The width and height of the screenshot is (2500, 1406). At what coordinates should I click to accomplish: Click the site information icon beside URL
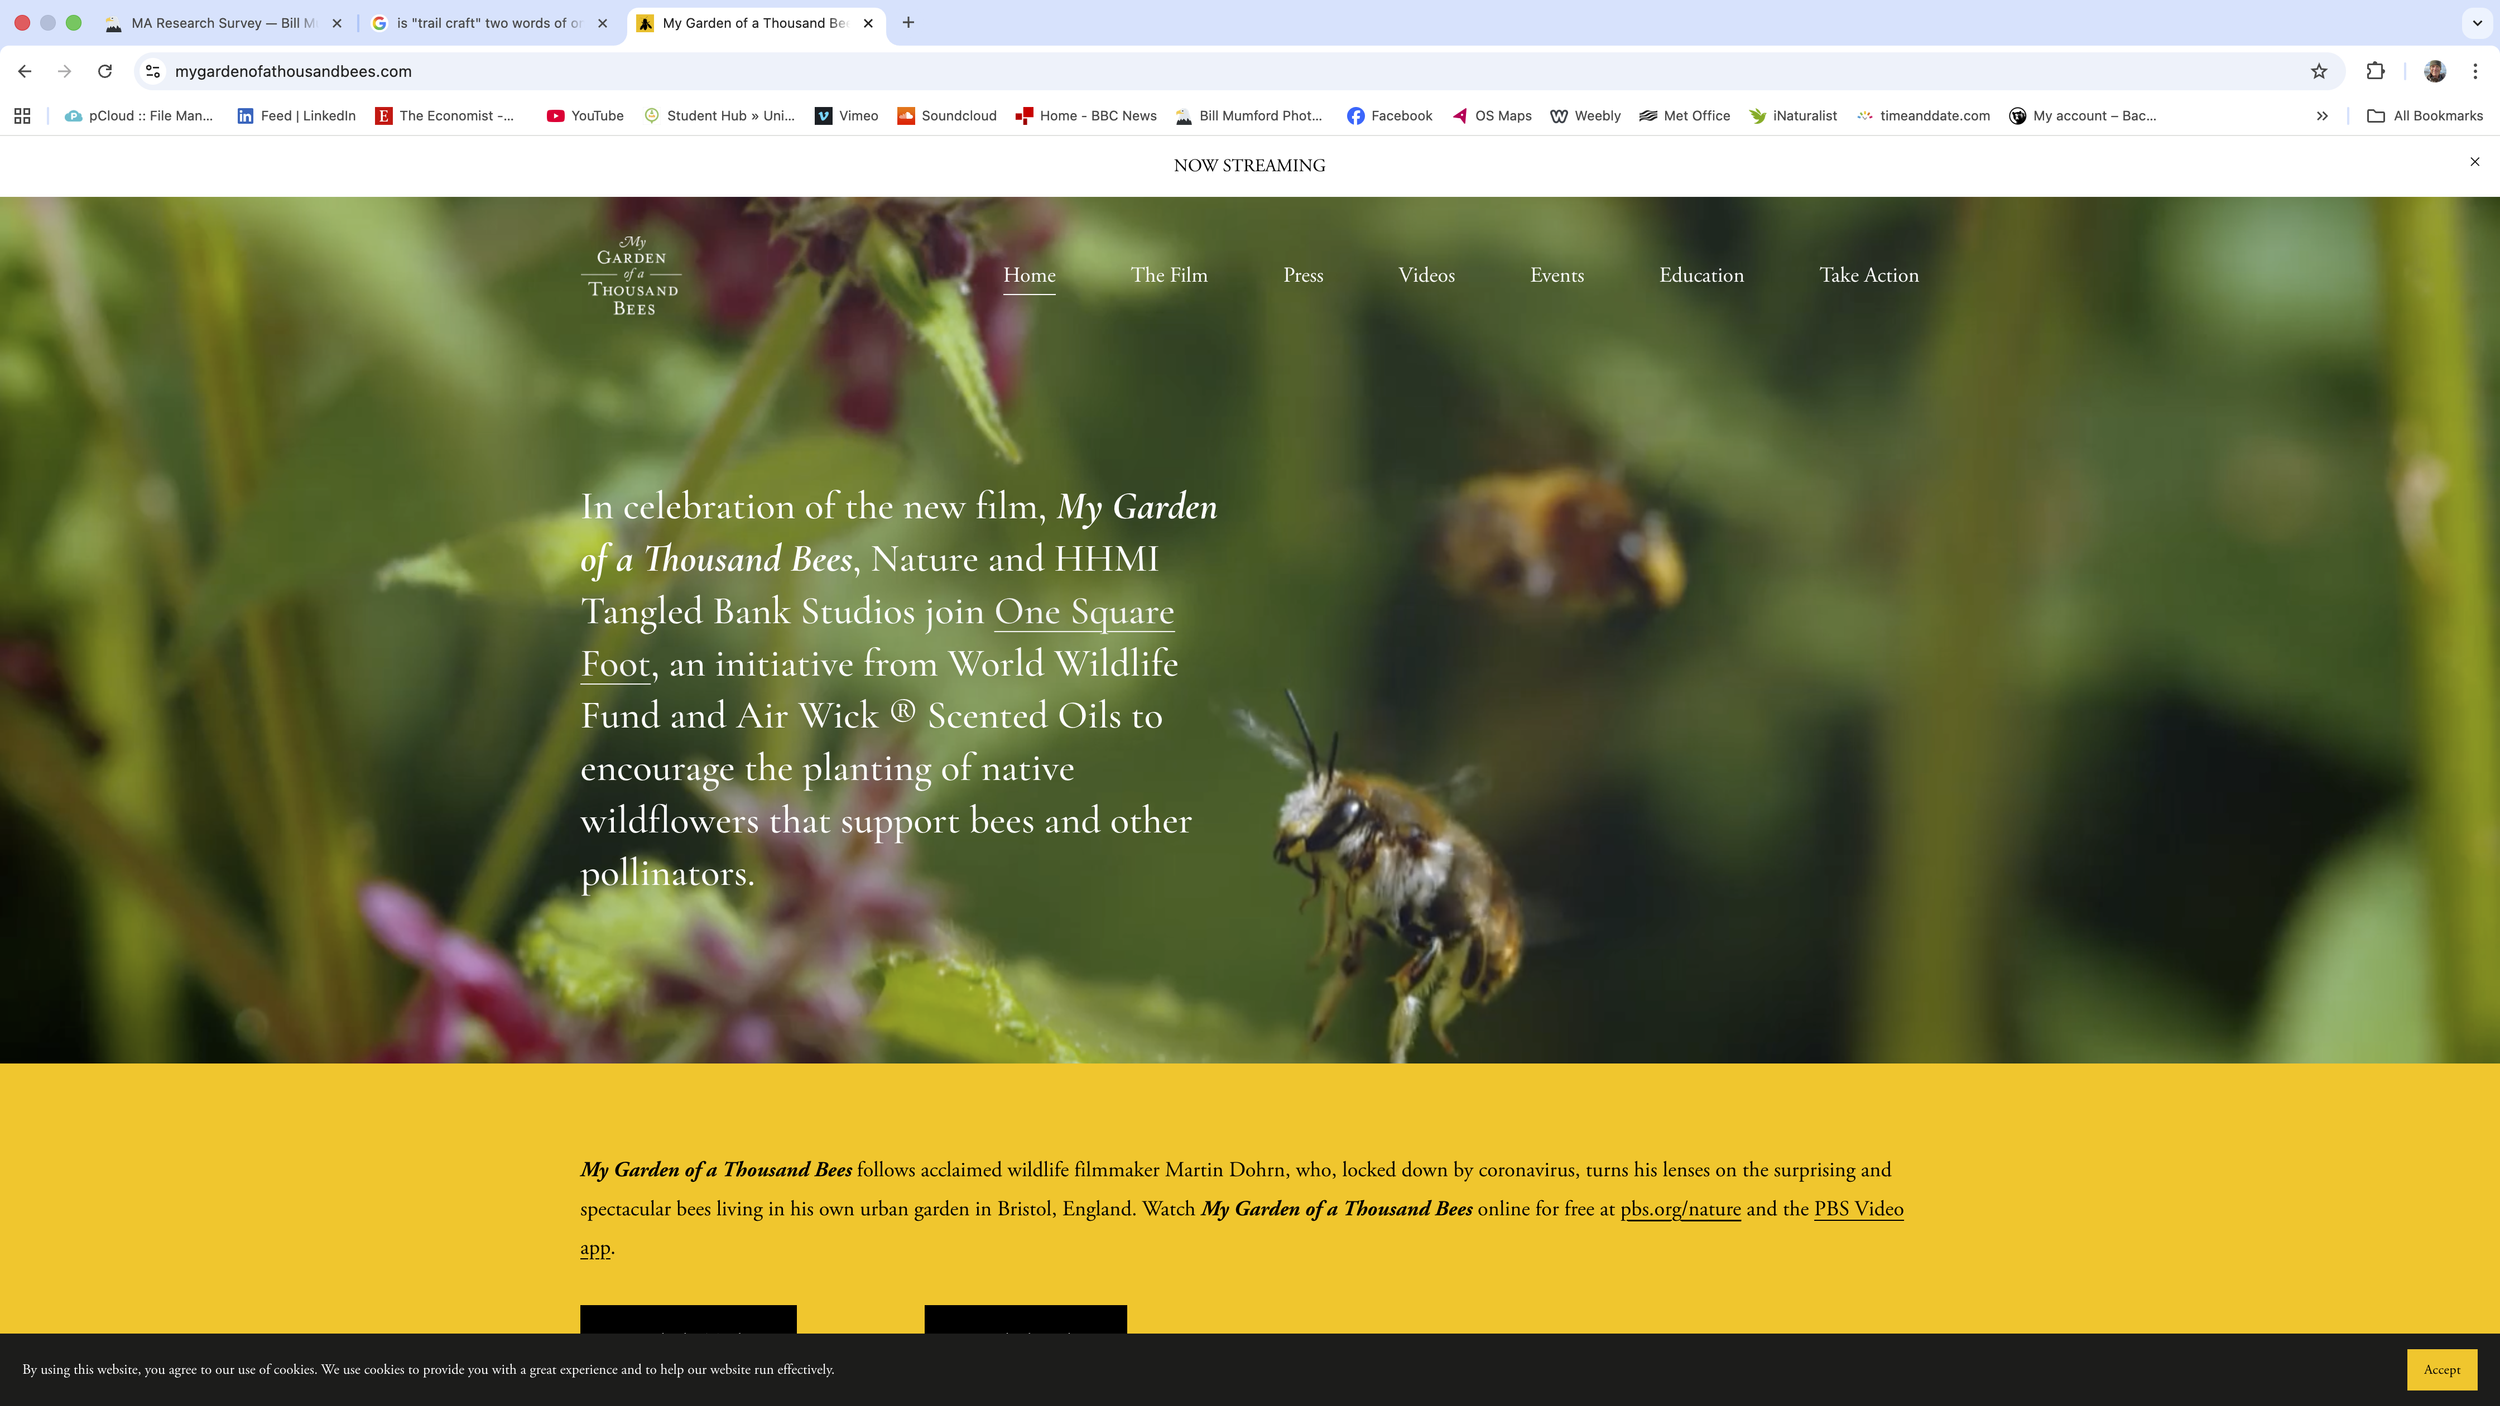tap(153, 71)
